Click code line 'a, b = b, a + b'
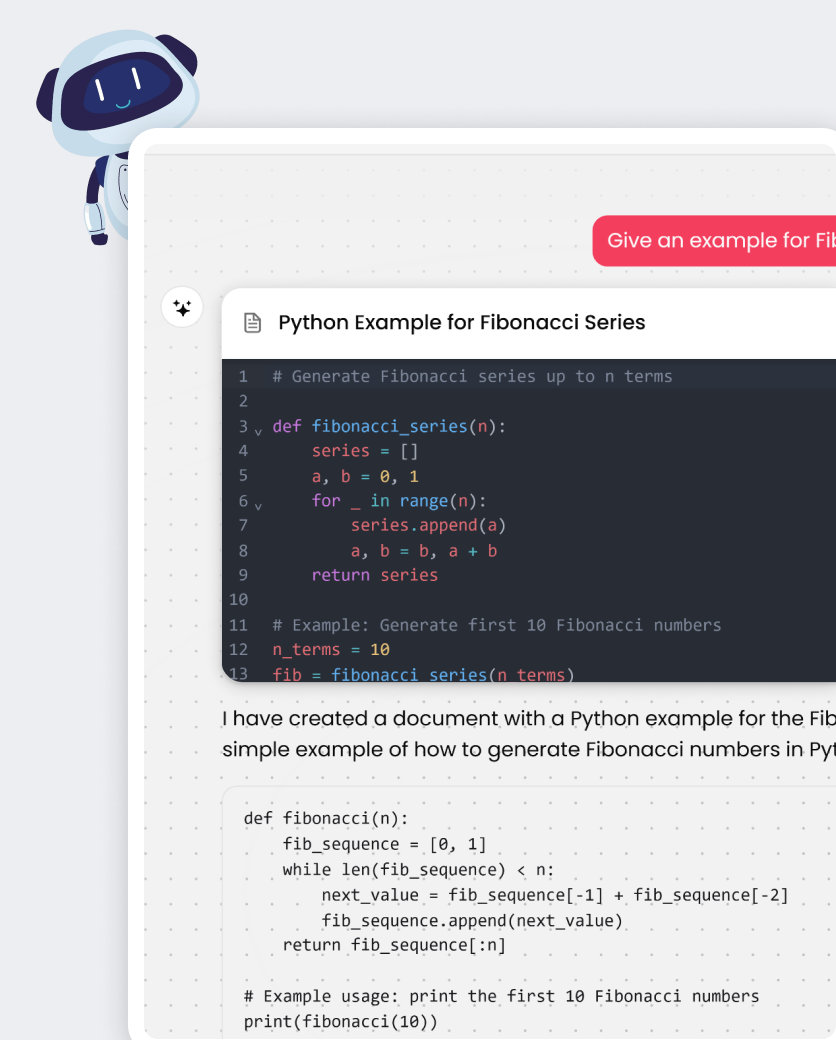Image resolution: width=836 pixels, height=1040 pixels. pos(424,551)
